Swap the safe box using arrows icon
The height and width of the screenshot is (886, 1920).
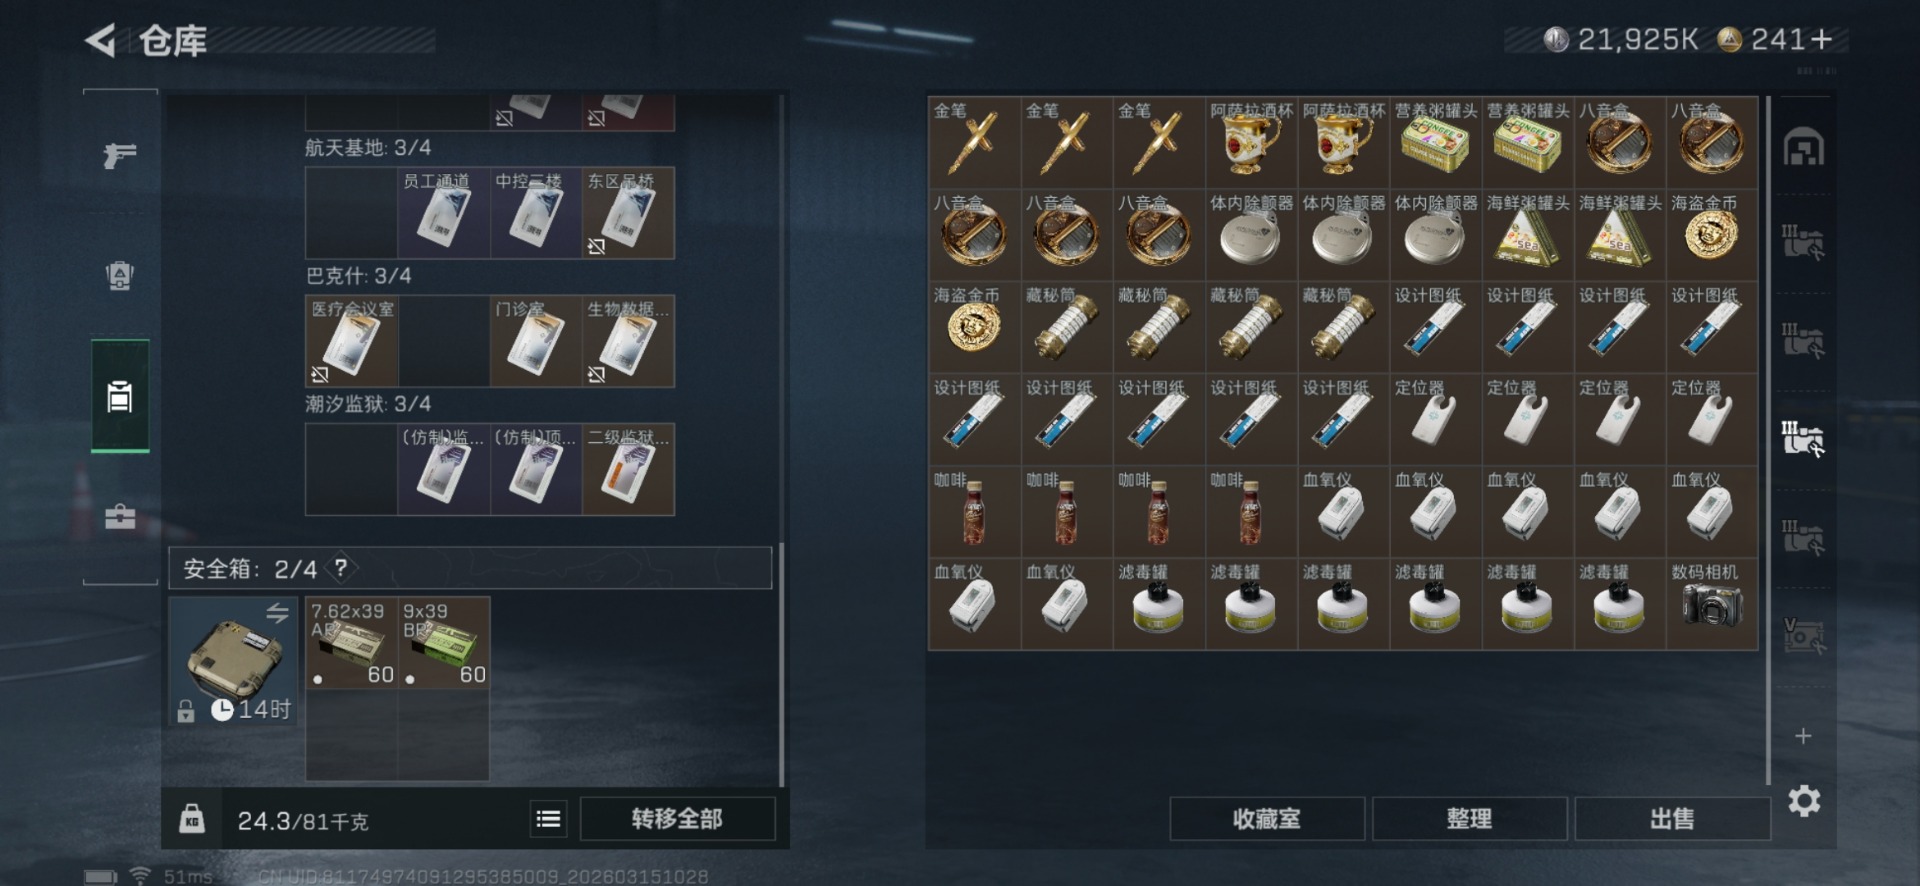277,612
